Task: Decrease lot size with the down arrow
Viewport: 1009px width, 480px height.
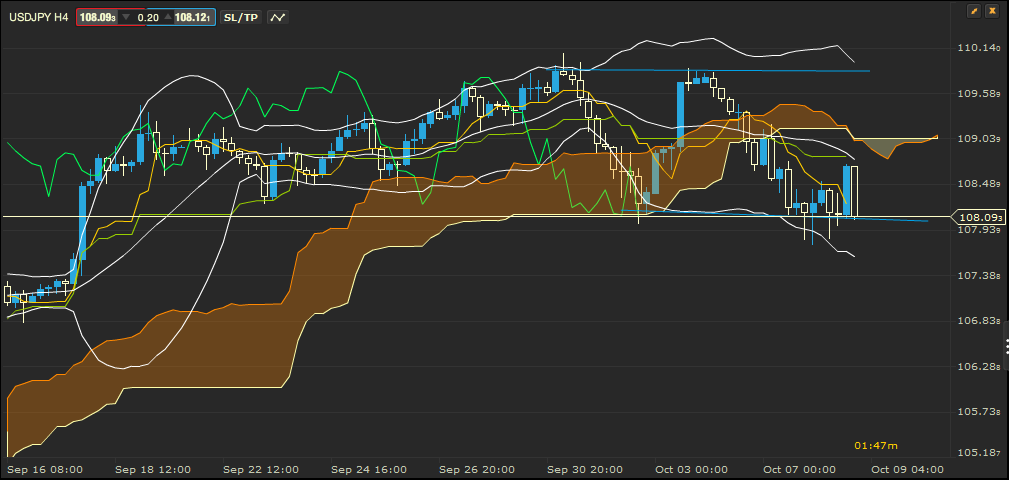Action: (x=126, y=17)
